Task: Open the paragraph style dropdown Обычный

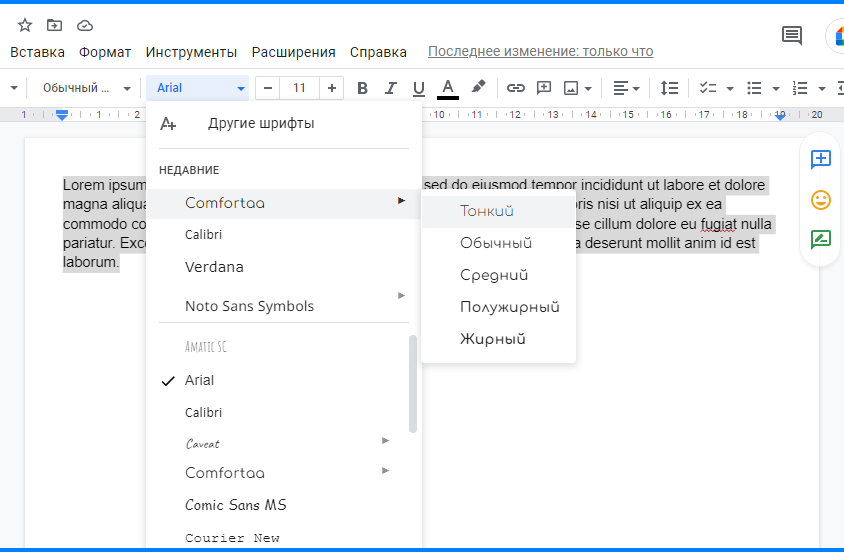Action: click(x=86, y=88)
